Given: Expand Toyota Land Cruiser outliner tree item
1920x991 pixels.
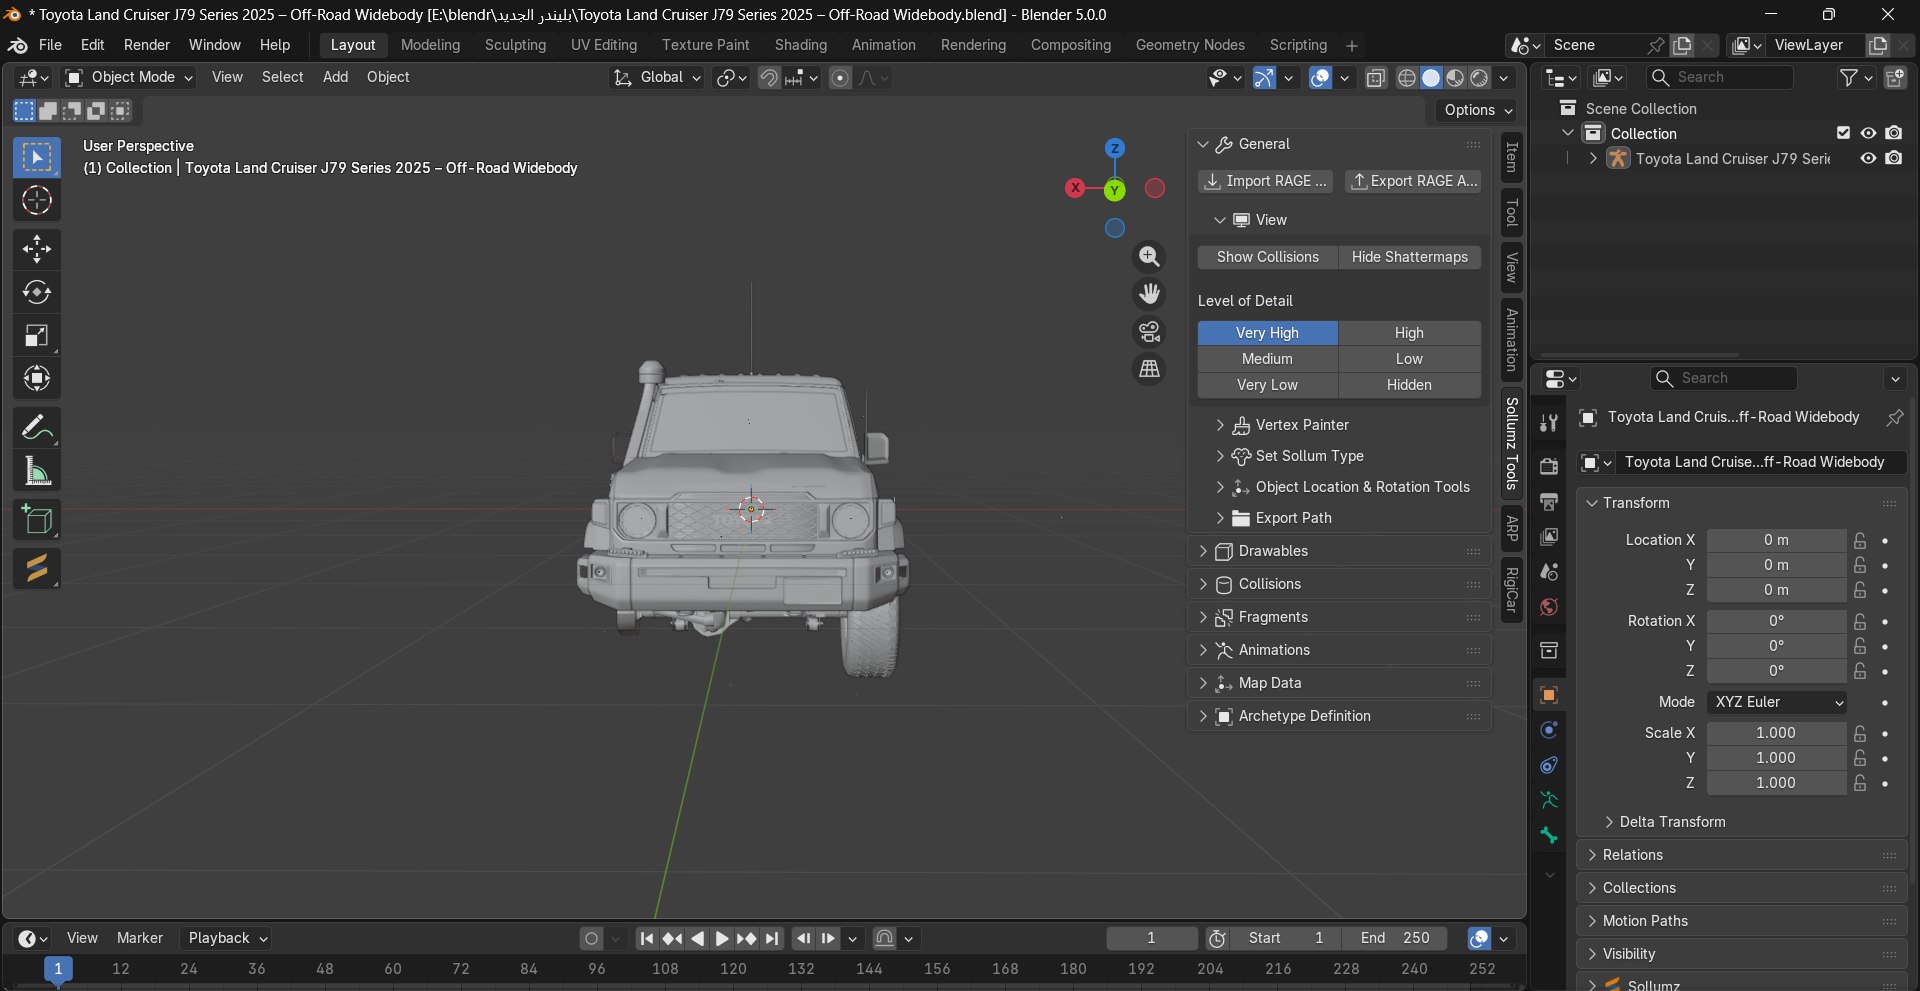Looking at the screenshot, I should tap(1593, 158).
